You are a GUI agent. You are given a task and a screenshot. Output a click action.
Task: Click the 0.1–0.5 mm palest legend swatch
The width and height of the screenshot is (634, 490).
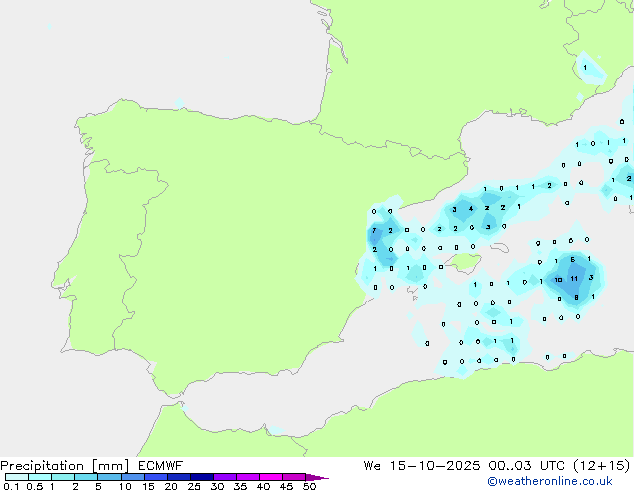pyautogui.click(x=17, y=477)
